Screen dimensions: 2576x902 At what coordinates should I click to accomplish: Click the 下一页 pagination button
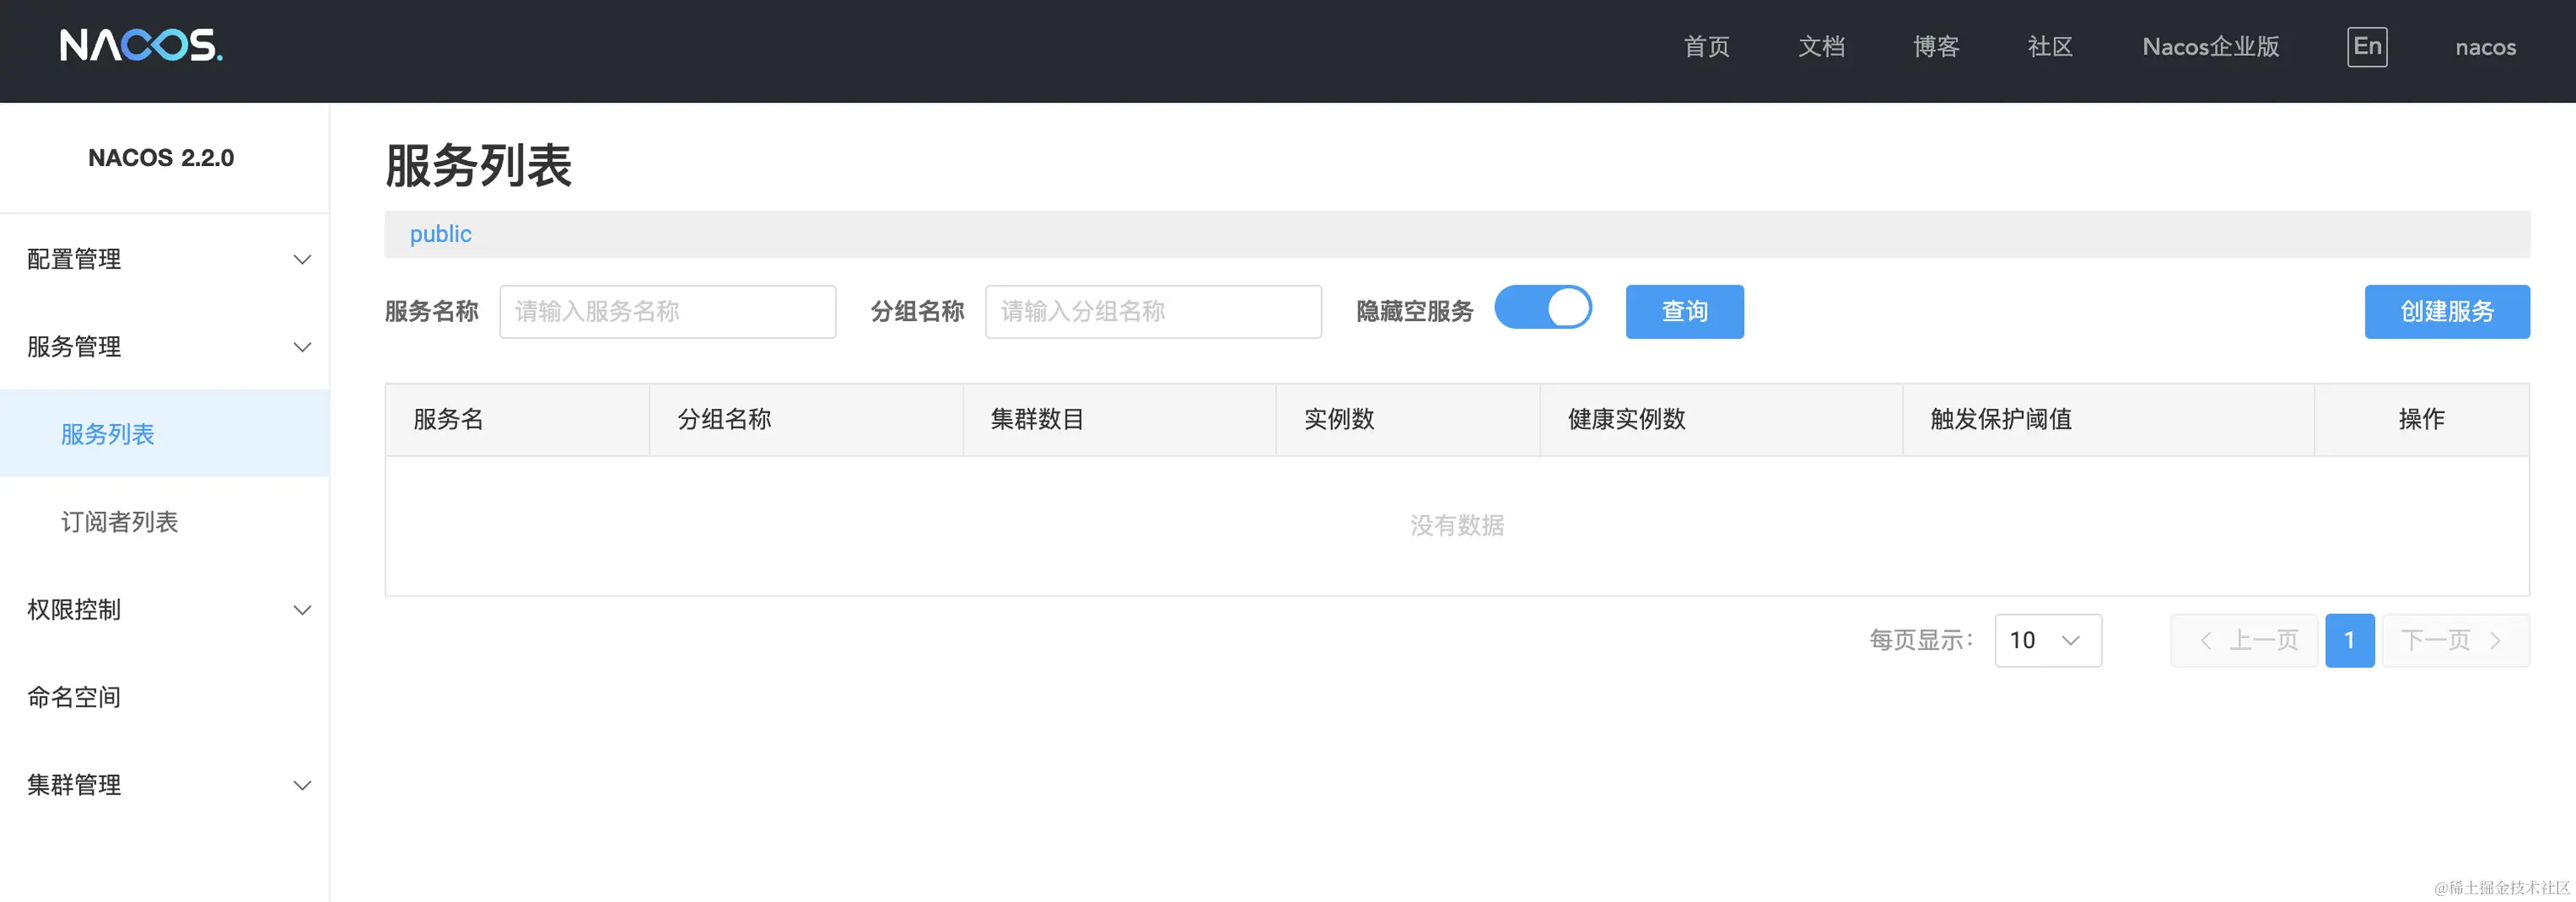tap(2456, 640)
